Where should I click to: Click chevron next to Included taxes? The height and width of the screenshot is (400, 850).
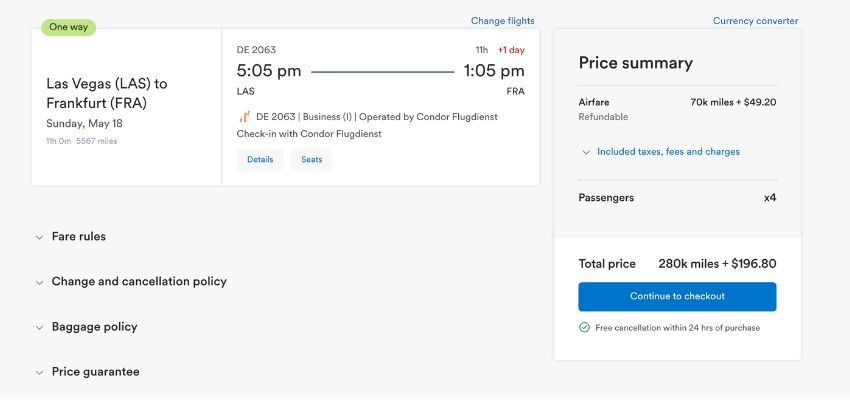[586, 152]
